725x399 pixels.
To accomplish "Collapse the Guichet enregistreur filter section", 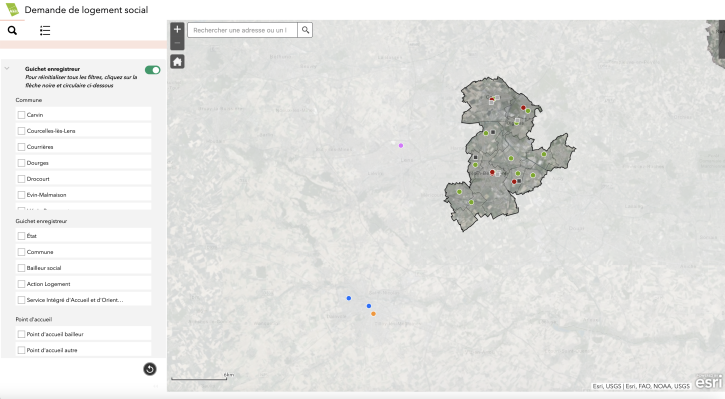I will pos(7,68).
